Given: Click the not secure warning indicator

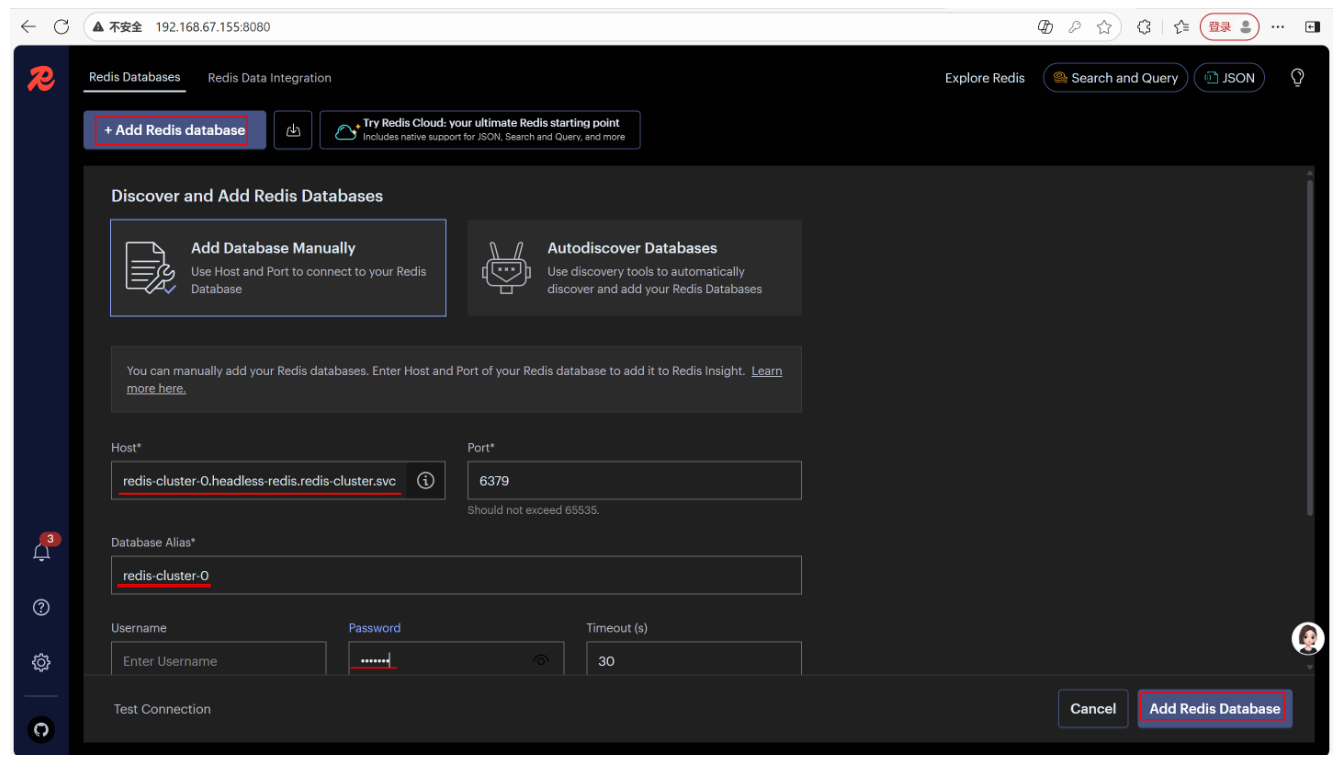Looking at the screenshot, I should tap(117, 27).
